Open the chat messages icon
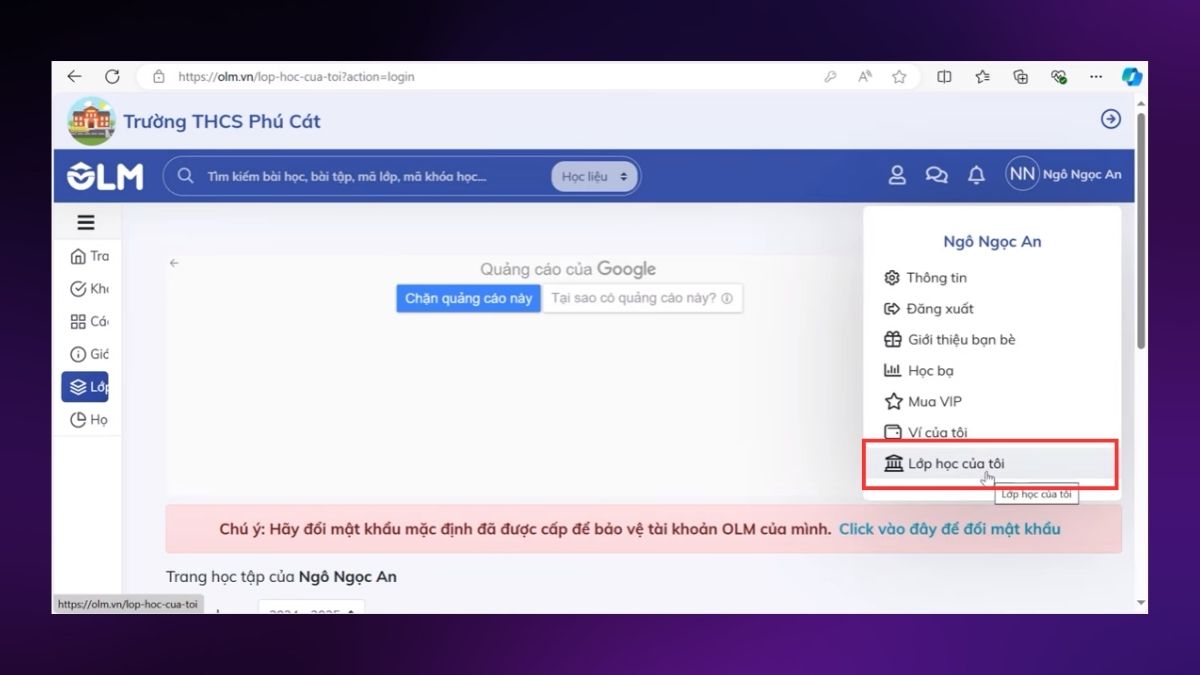 click(x=936, y=175)
